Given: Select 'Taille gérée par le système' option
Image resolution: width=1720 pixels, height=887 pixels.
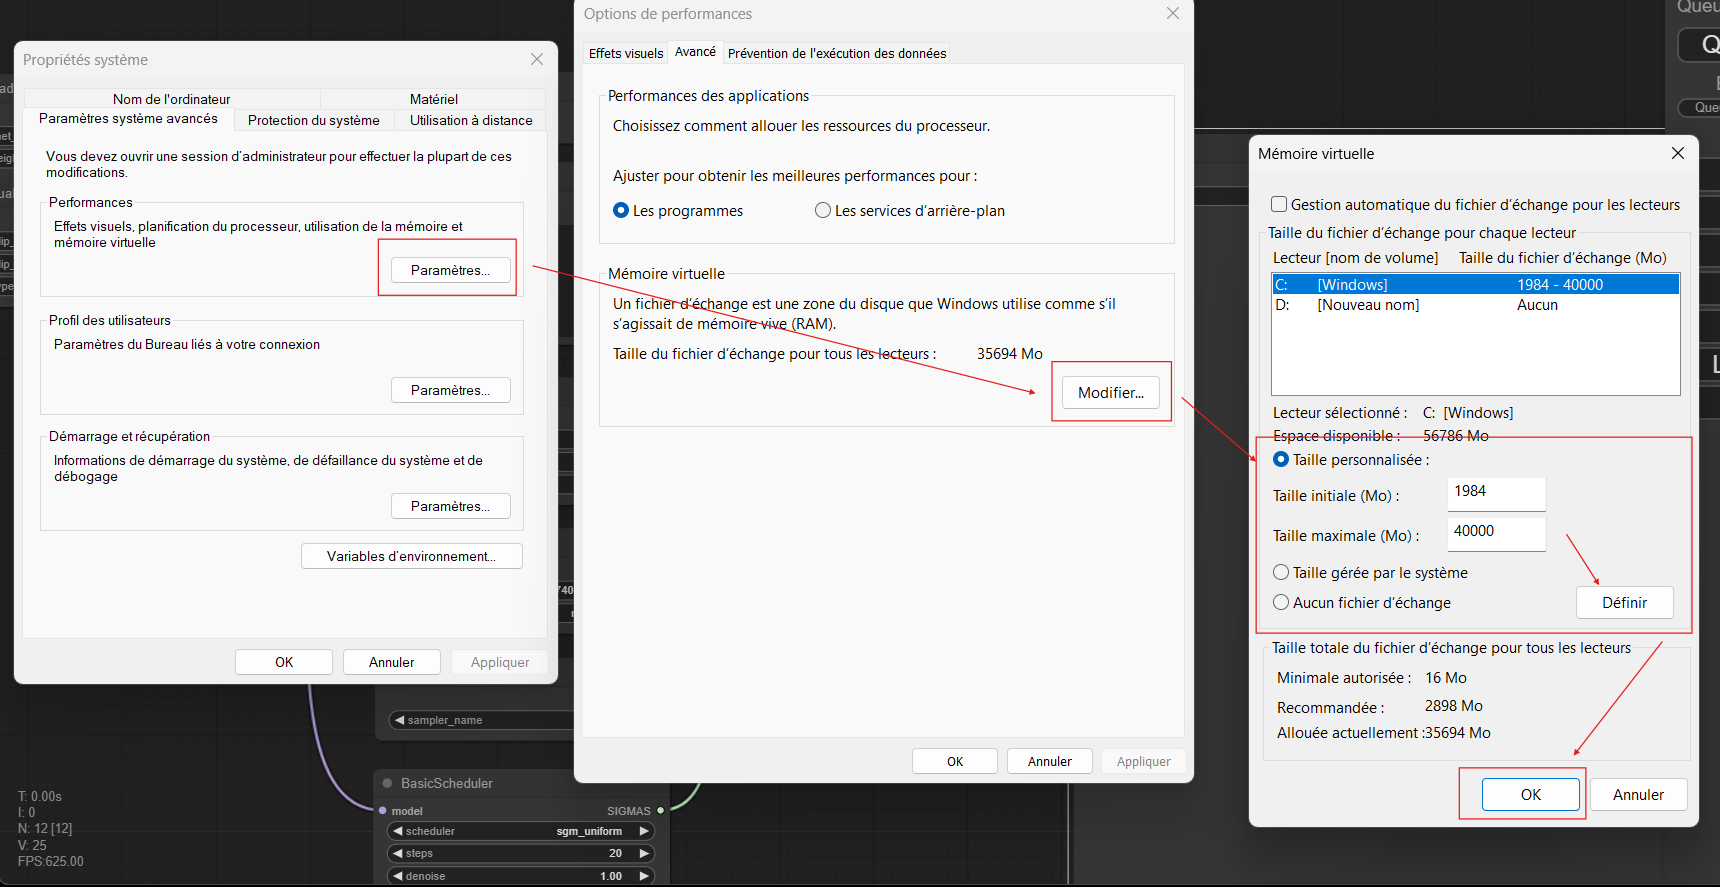Looking at the screenshot, I should pyautogui.click(x=1281, y=573).
